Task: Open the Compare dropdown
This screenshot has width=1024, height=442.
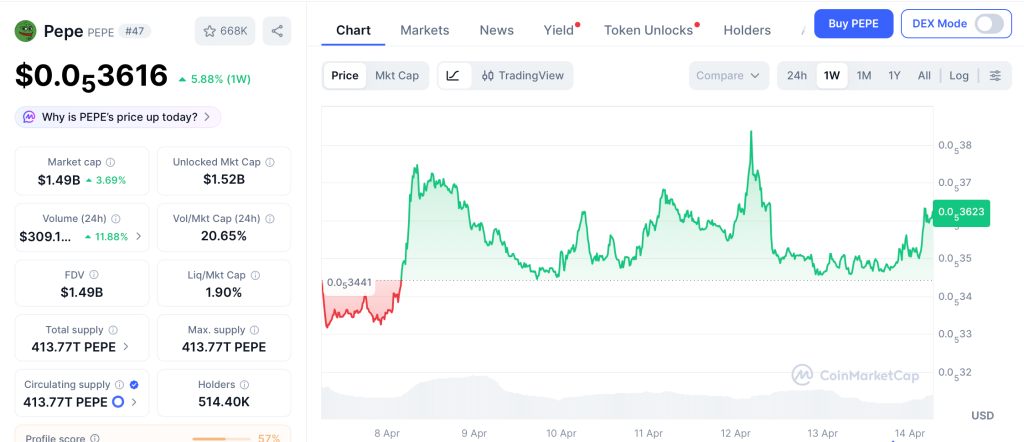Action: [x=729, y=75]
